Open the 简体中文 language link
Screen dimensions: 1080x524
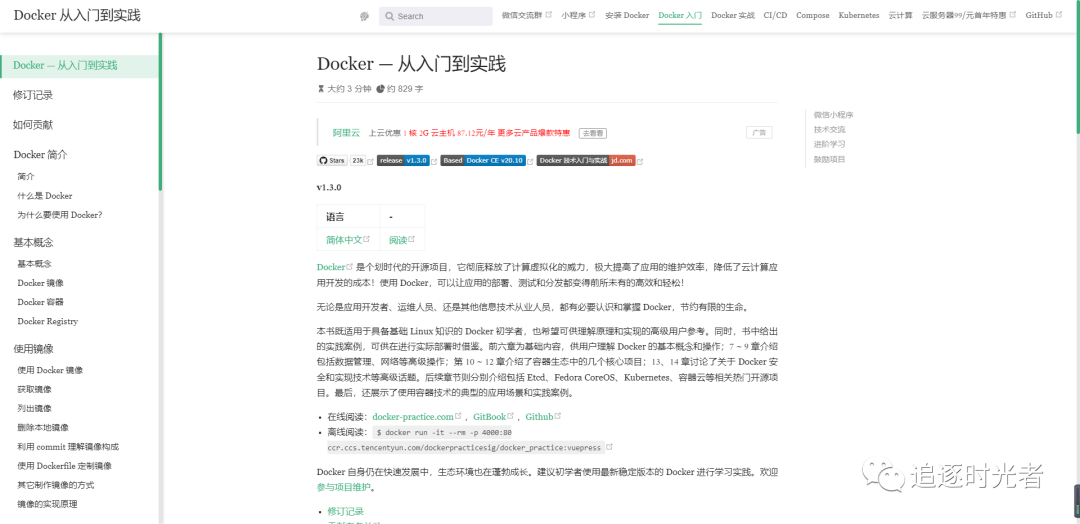tap(344, 240)
